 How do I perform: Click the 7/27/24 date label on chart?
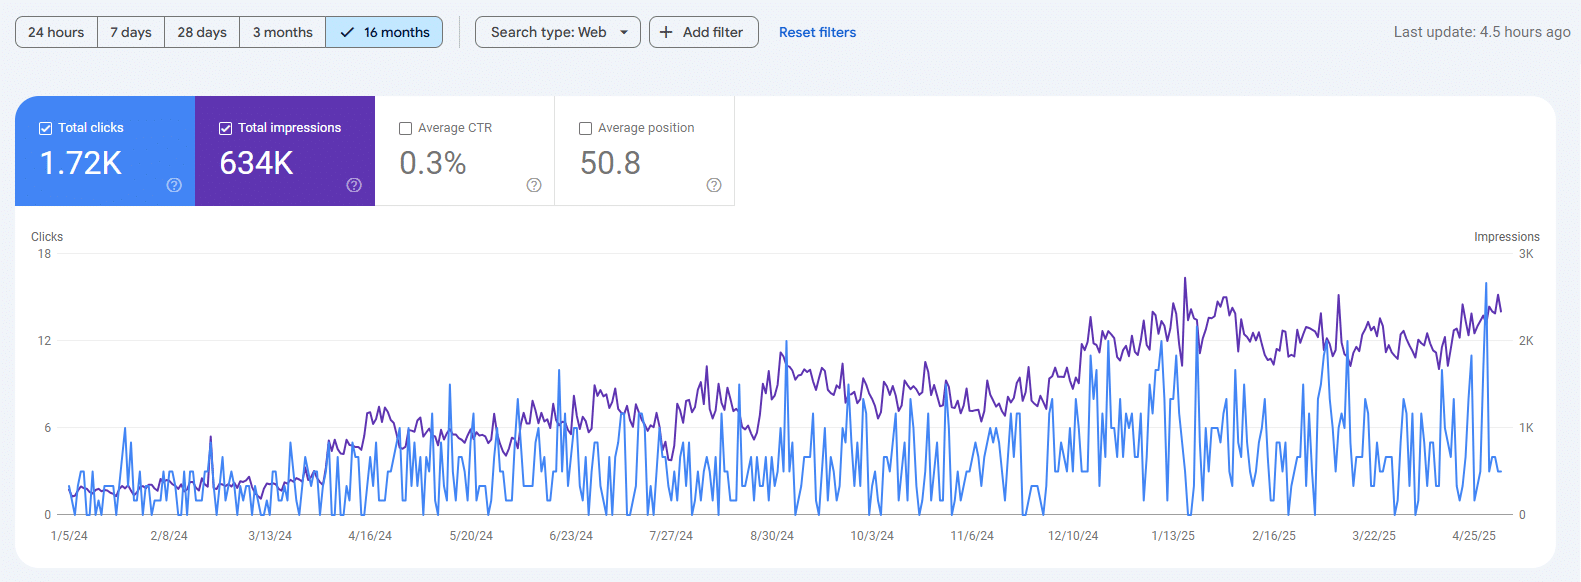(x=671, y=536)
